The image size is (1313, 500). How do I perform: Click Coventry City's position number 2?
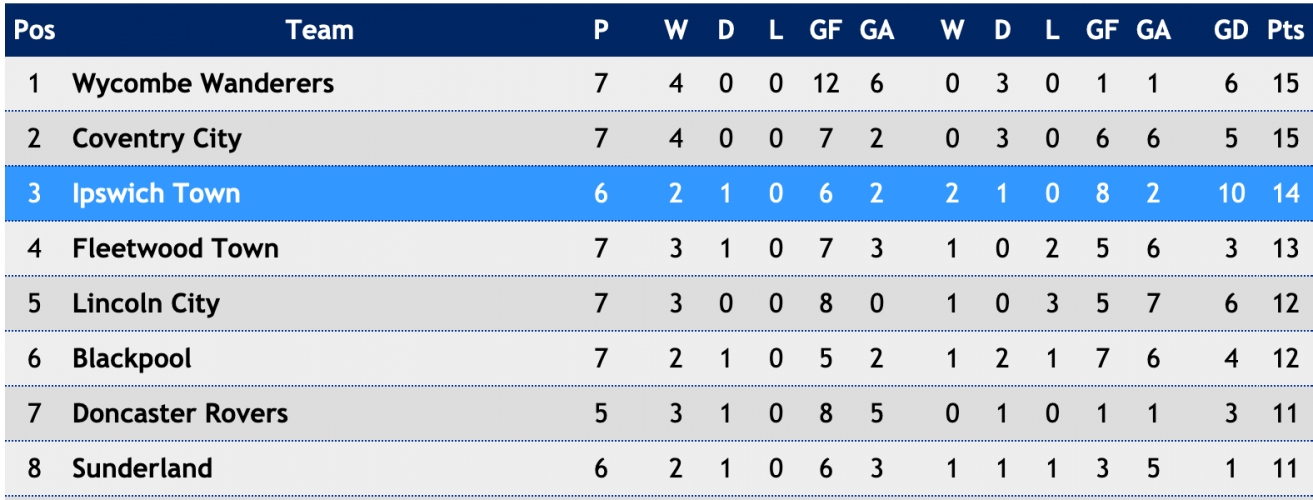[x=34, y=138]
